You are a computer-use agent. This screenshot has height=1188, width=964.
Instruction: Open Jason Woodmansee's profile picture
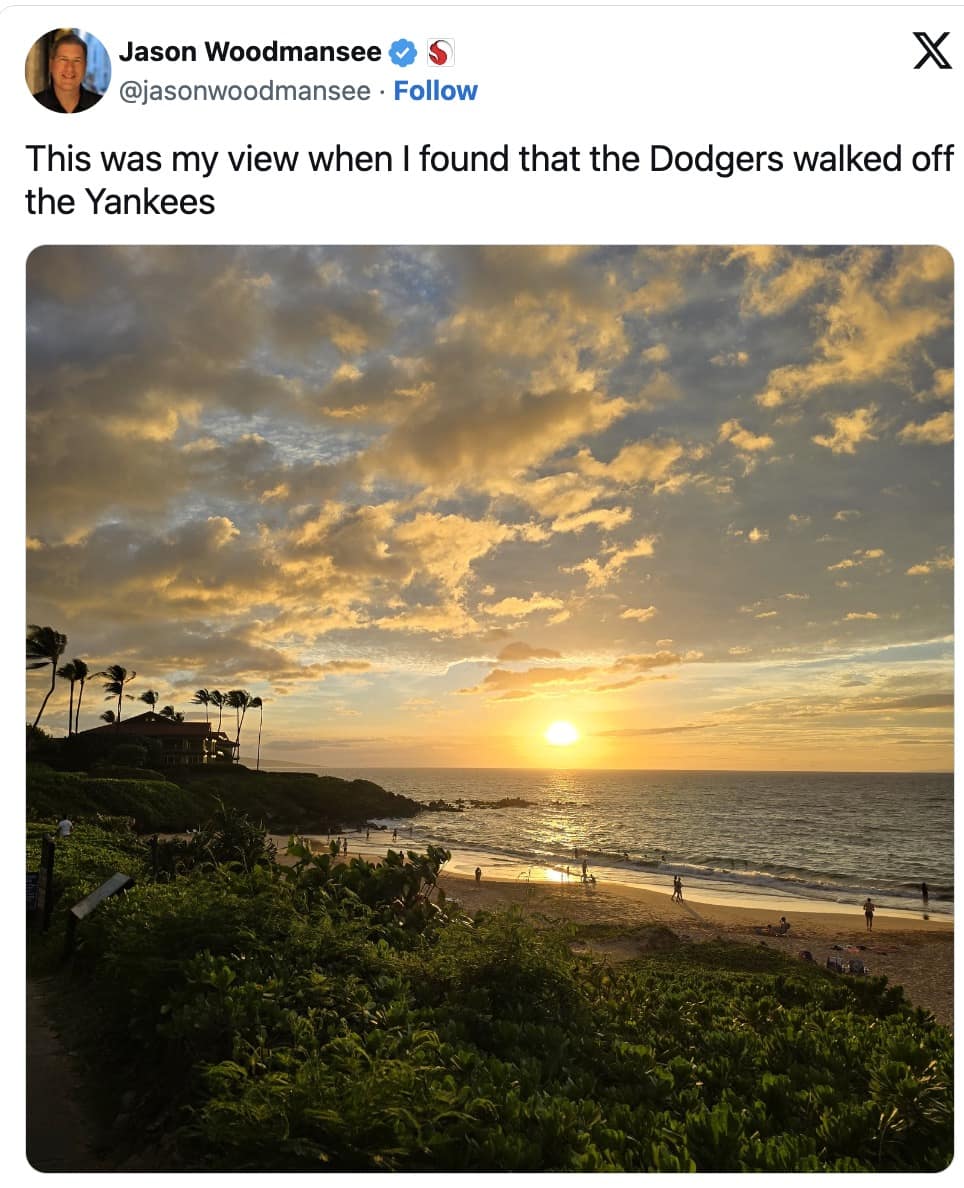[x=68, y=70]
